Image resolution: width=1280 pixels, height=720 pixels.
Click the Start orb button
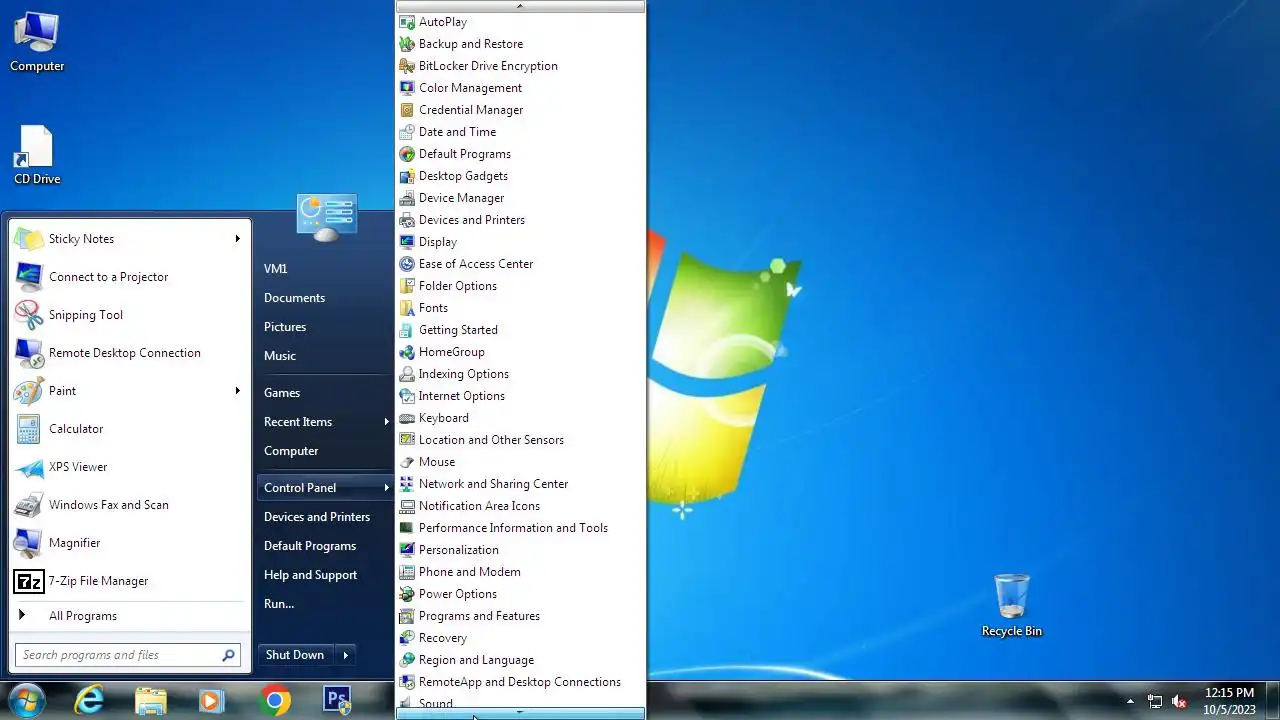[x=27, y=700]
